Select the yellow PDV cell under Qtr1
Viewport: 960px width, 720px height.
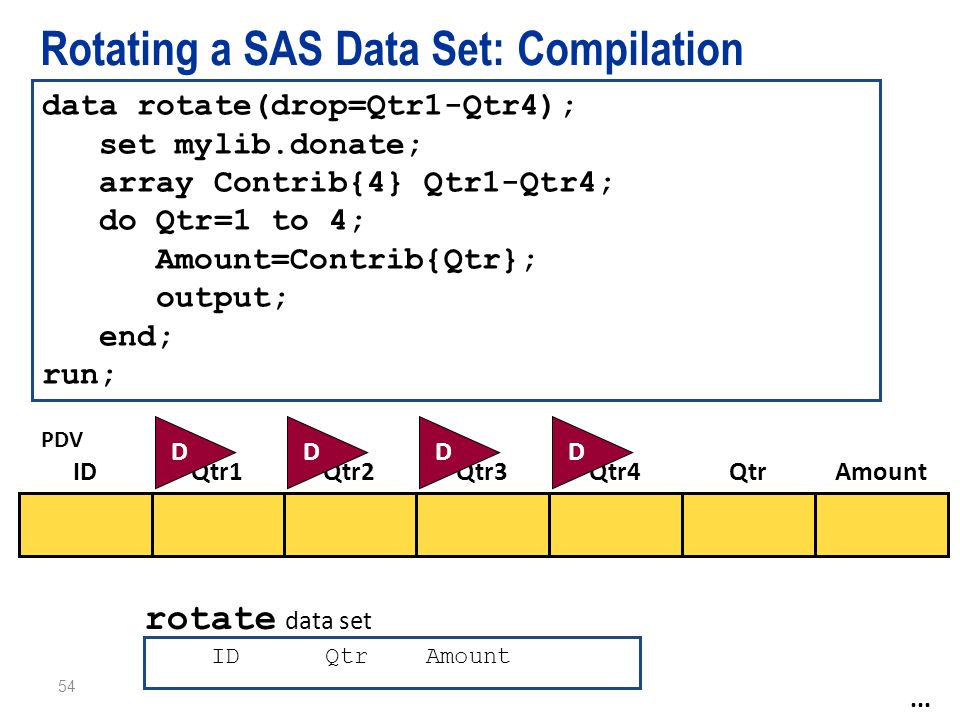pos(219,525)
